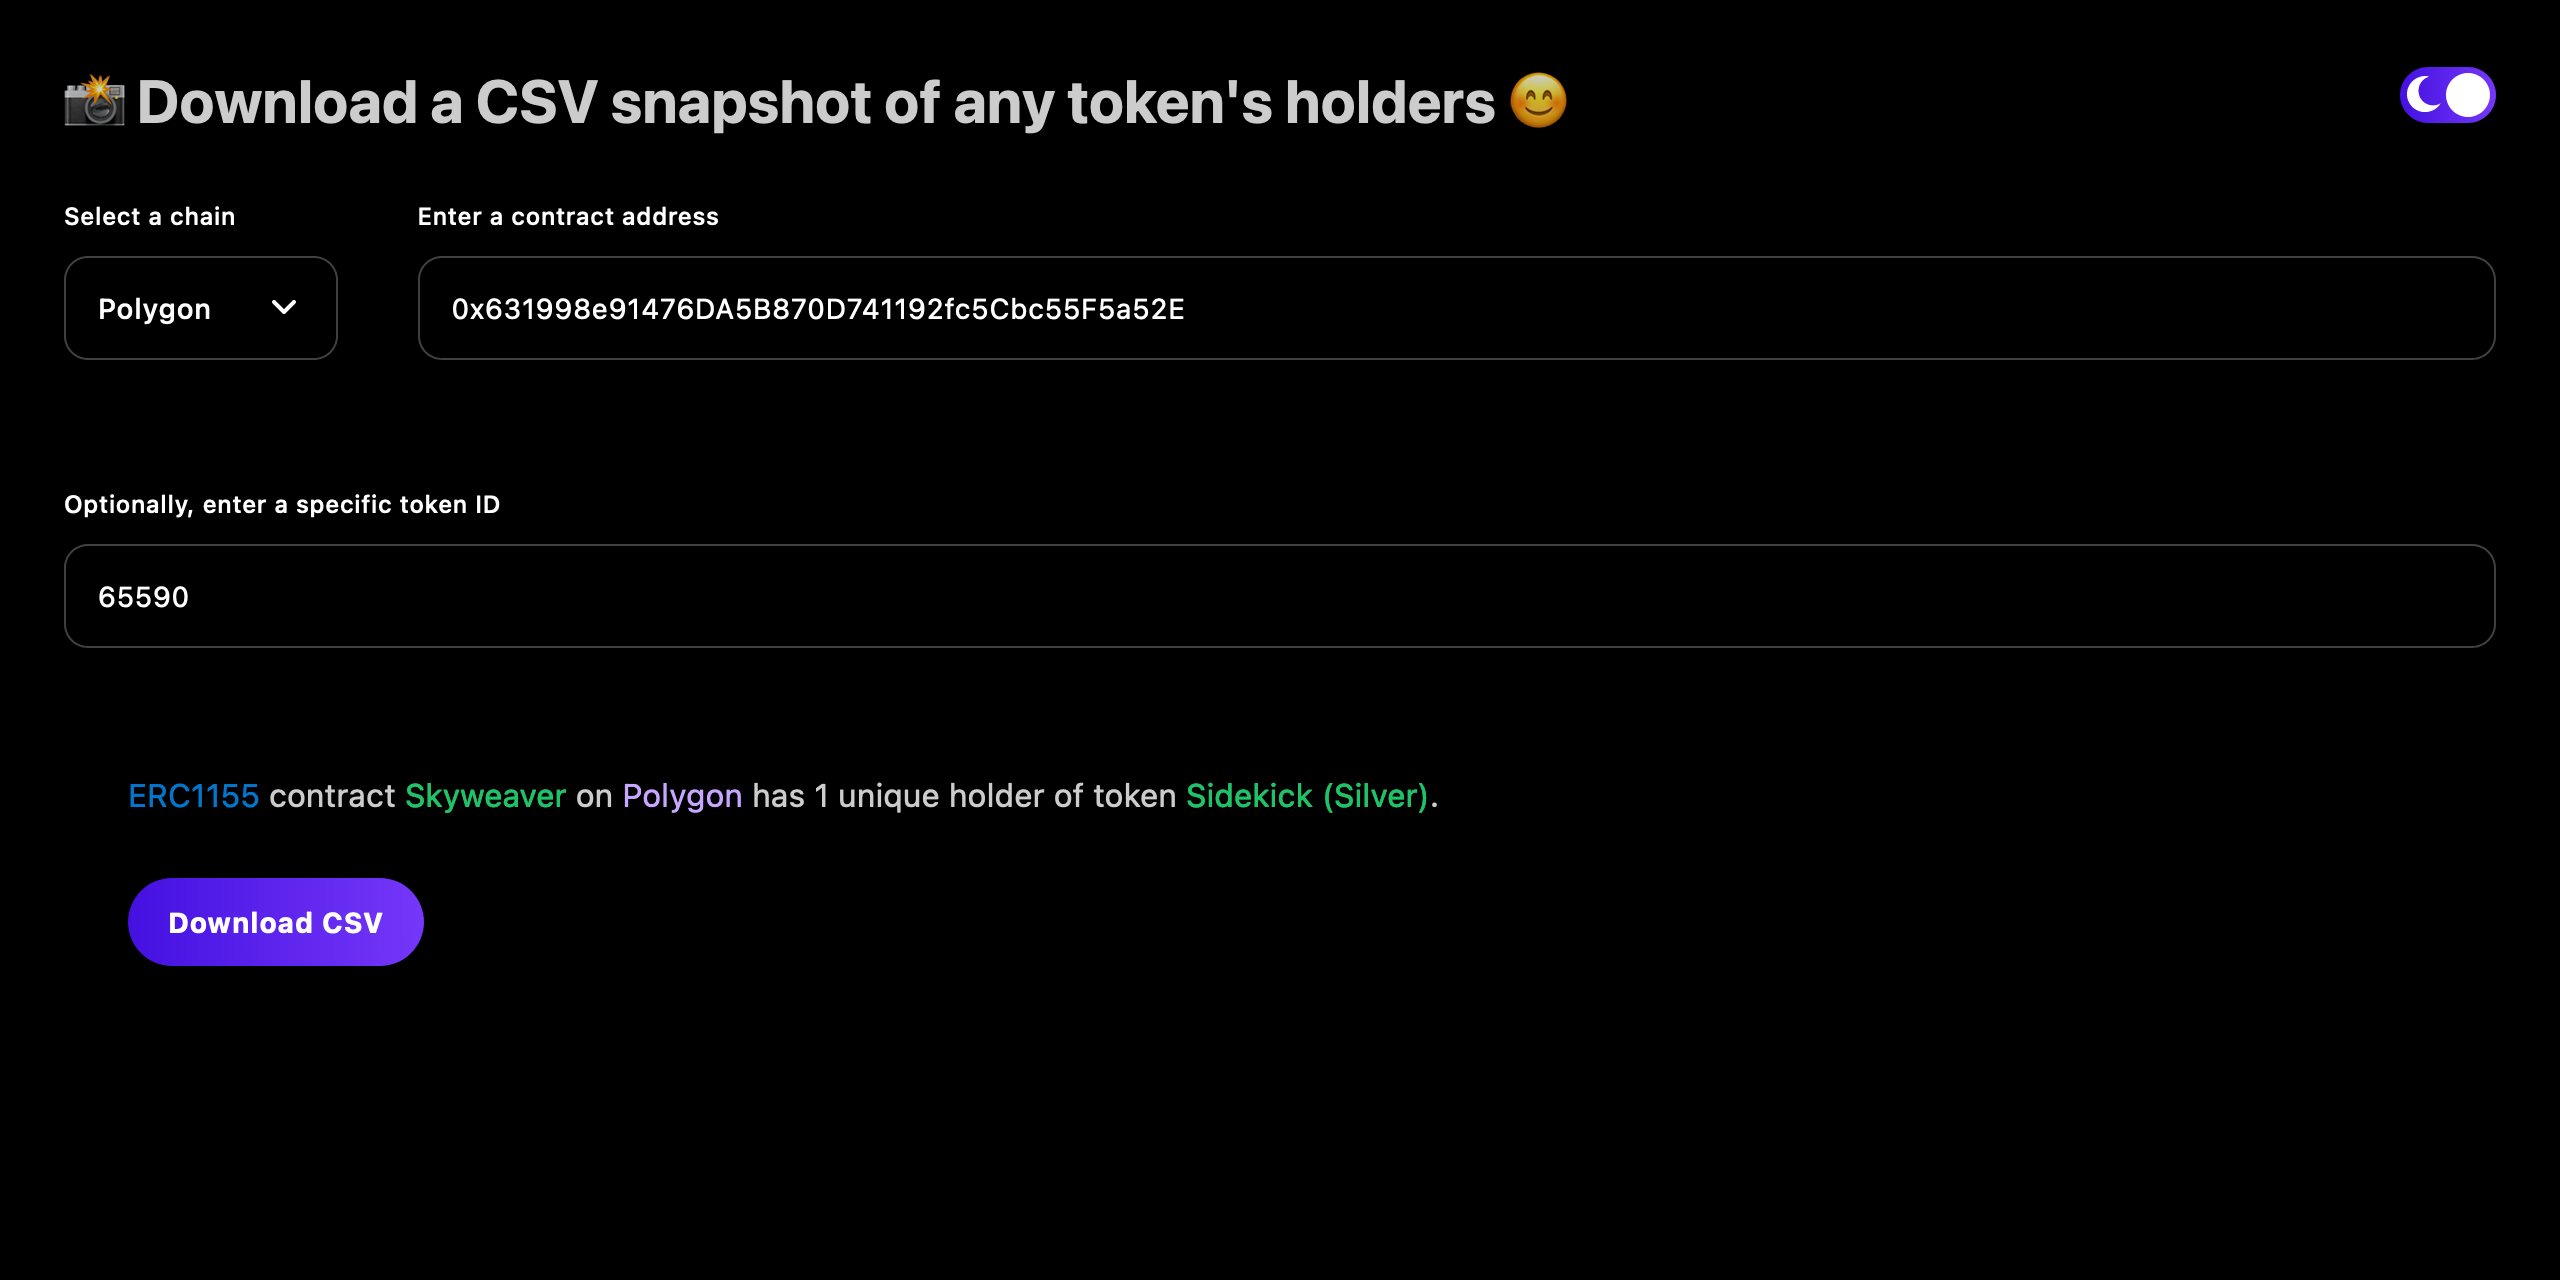Click the 'Enter a contract address' label
Screen dimensions: 2560x1280
[x=567, y=215]
